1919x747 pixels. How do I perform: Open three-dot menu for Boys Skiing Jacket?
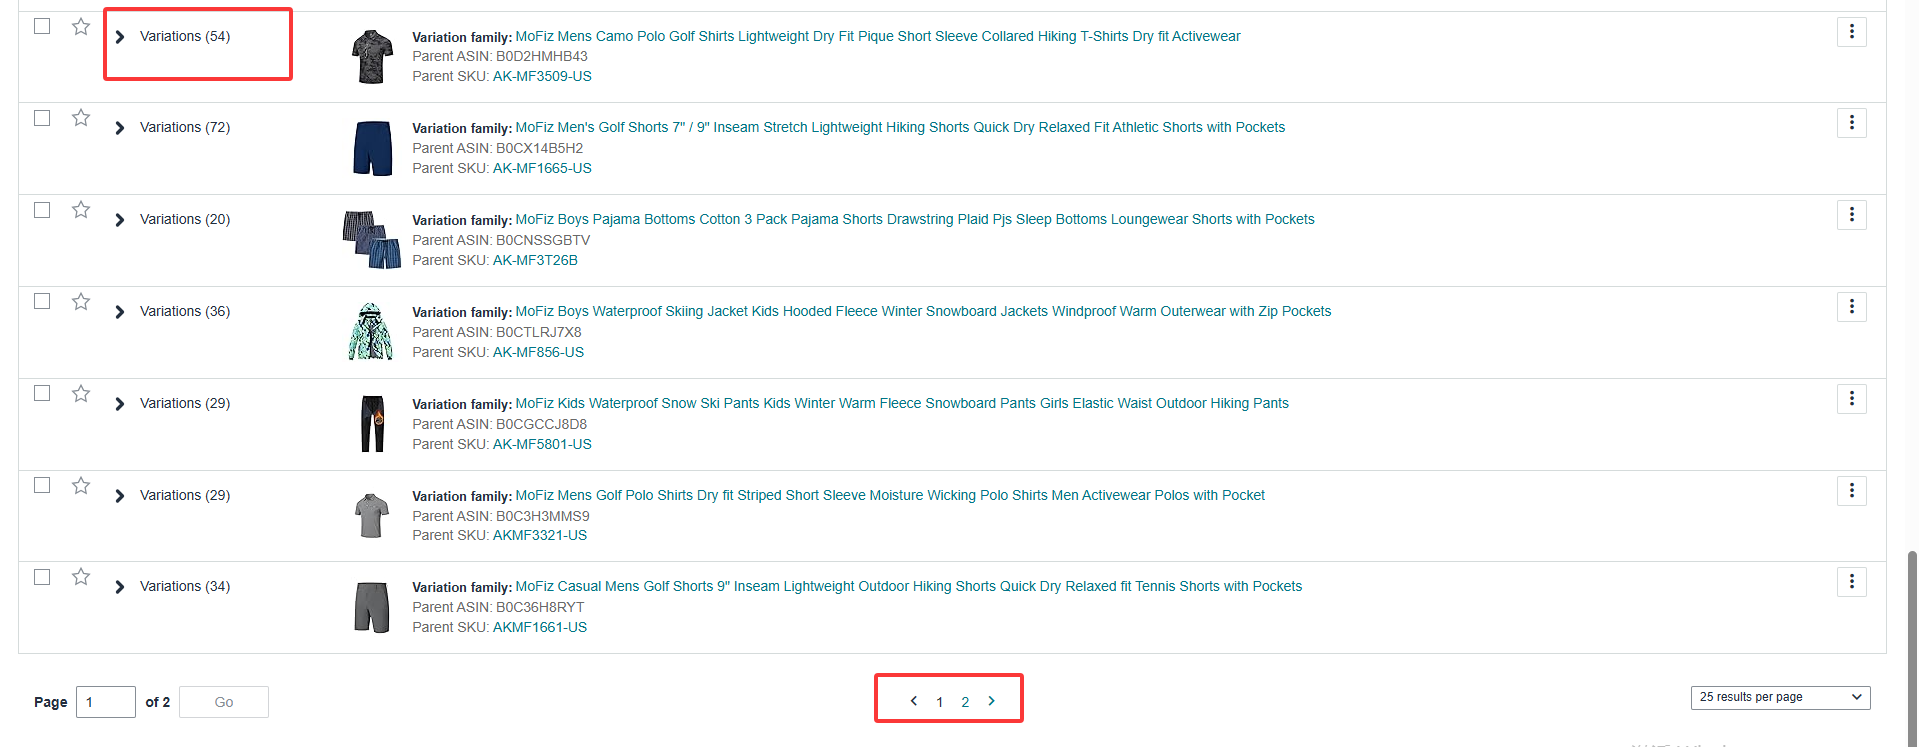(x=1852, y=307)
